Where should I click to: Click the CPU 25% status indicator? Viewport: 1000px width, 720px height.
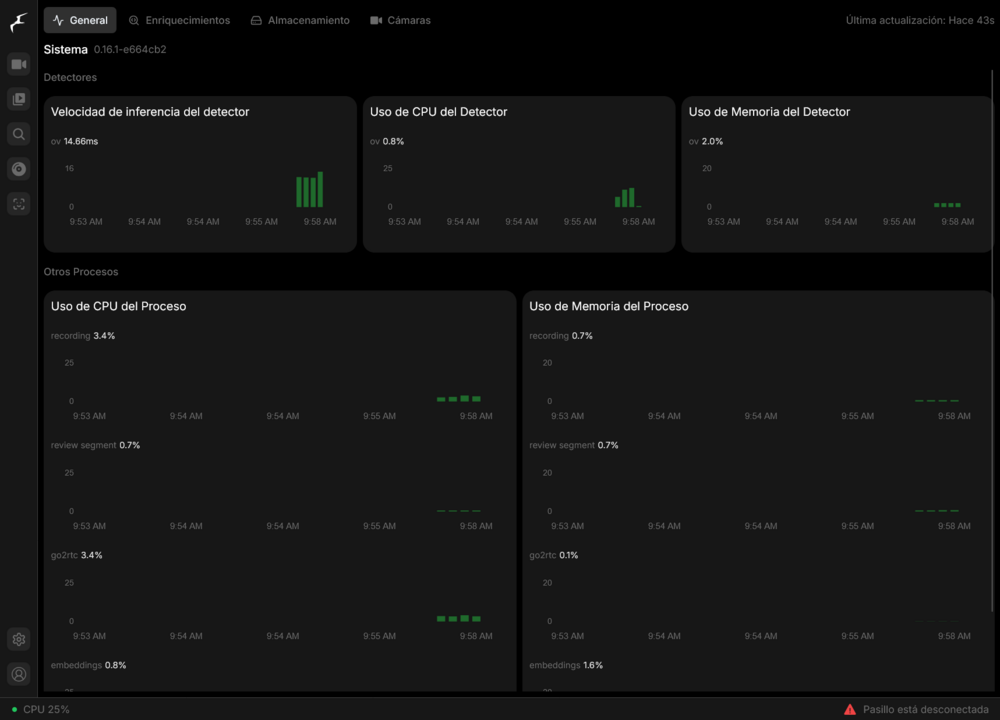coord(40,709)
